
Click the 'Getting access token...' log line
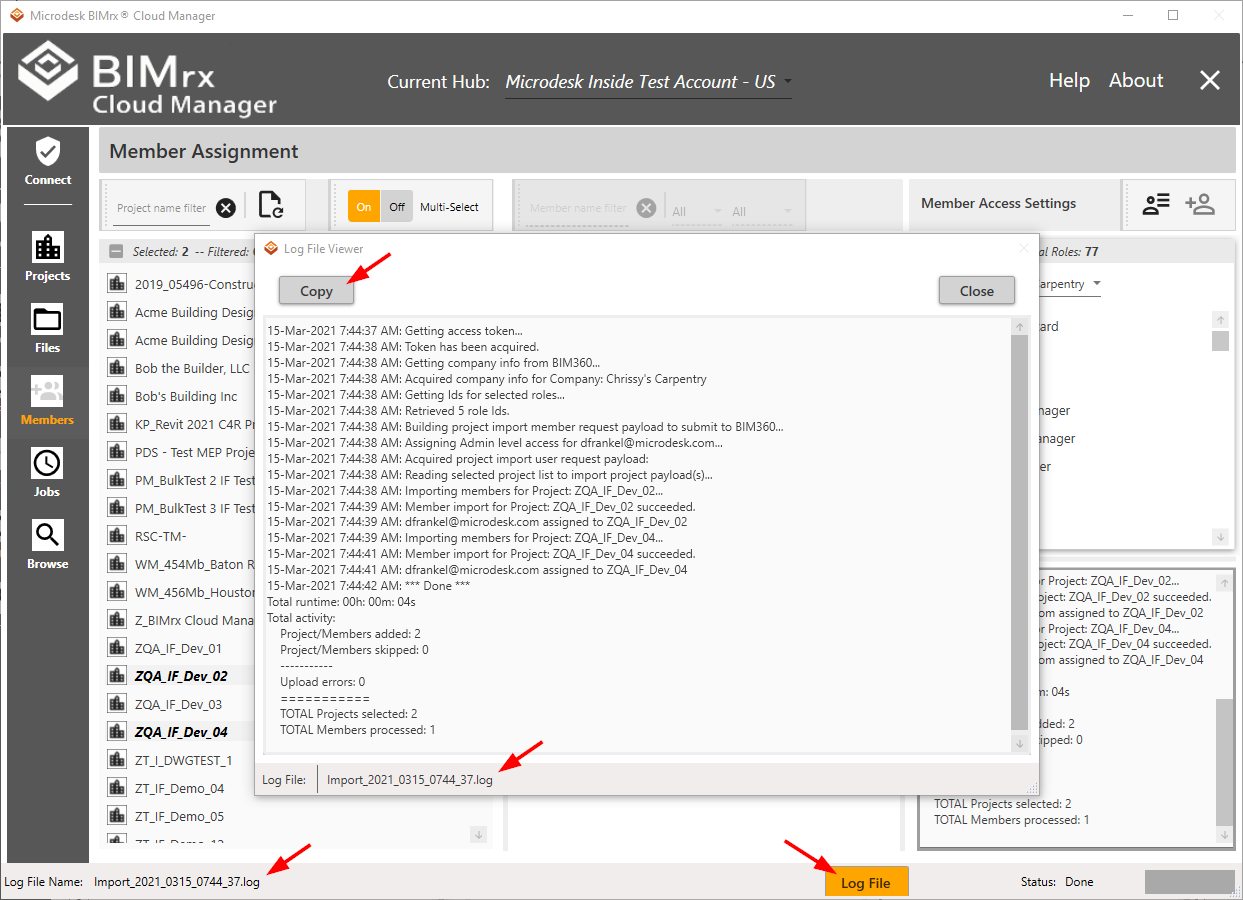click(x=394, y=331)
